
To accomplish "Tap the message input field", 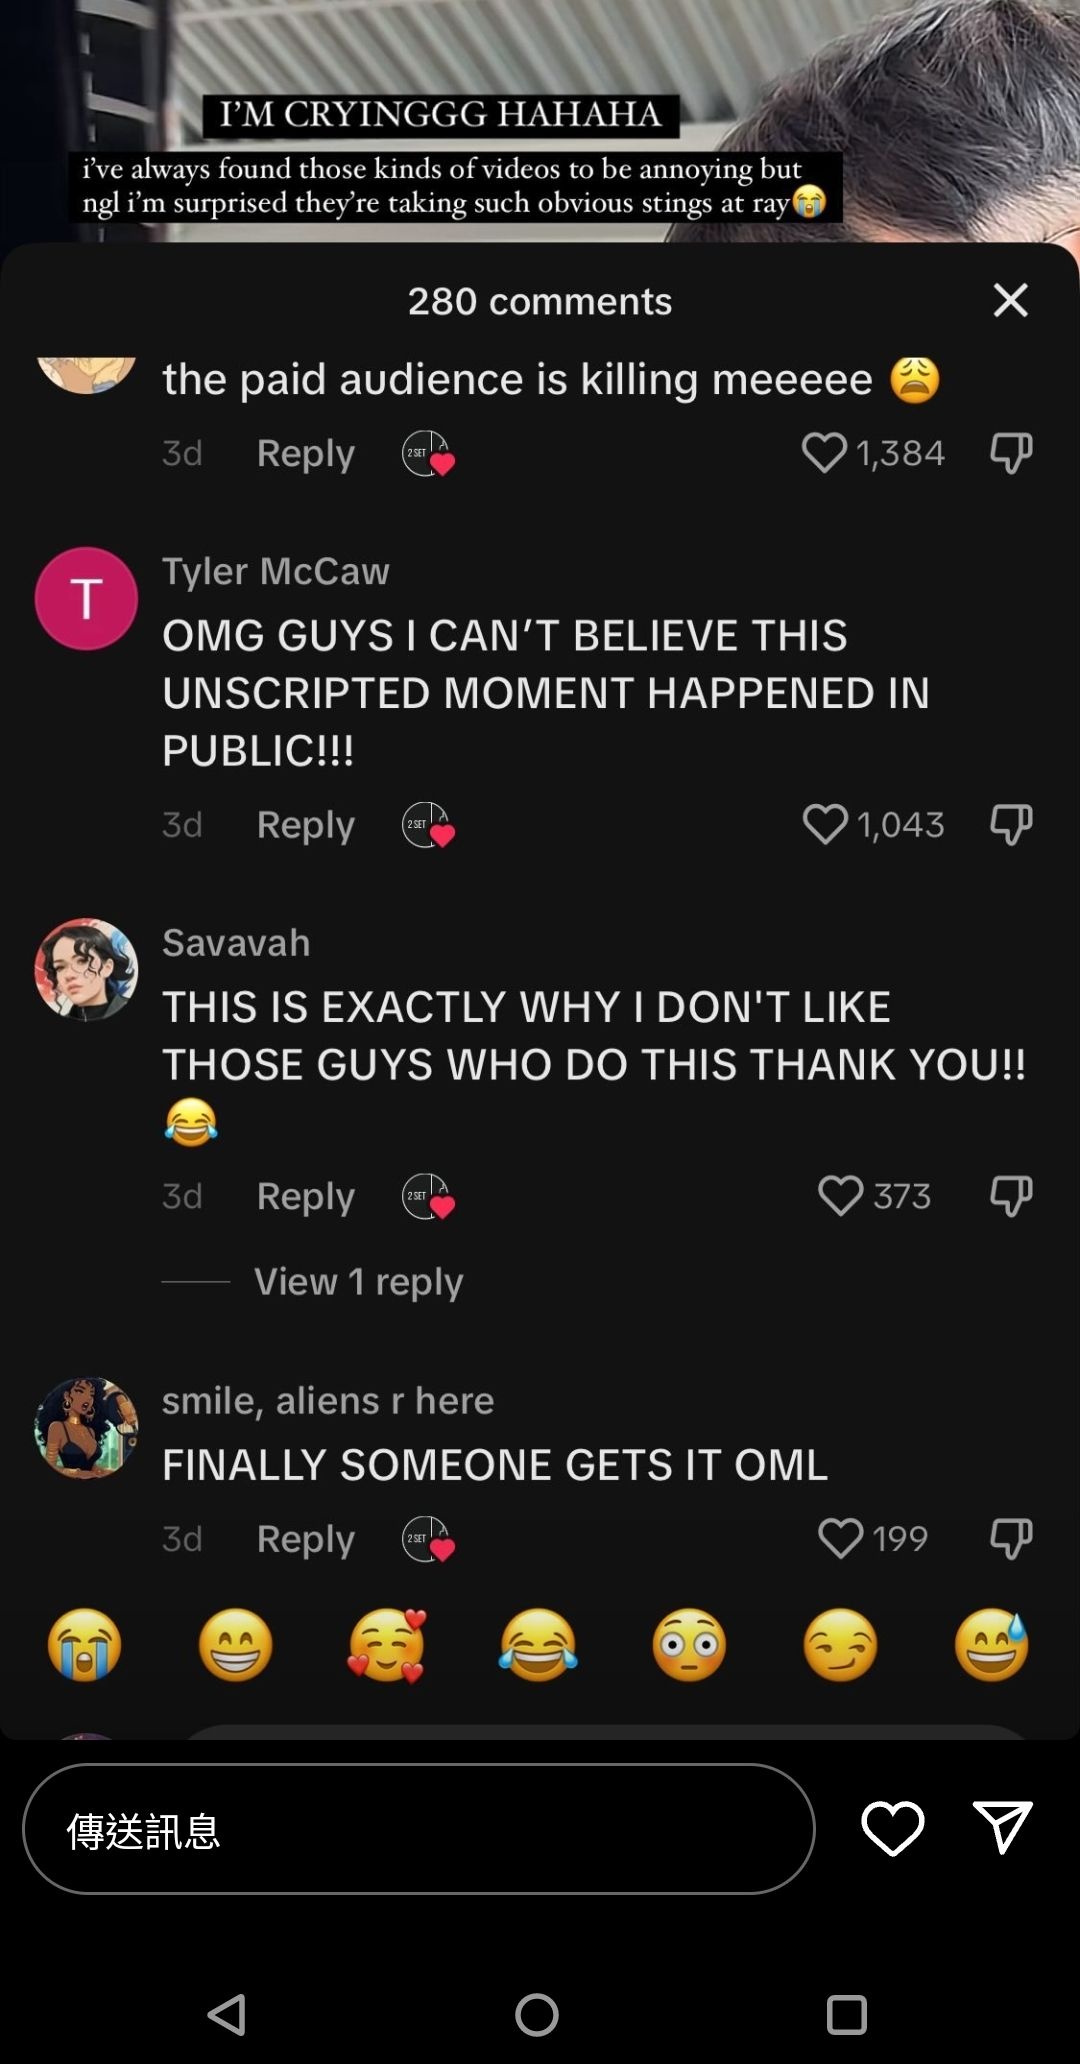I will pos(419,1829).
